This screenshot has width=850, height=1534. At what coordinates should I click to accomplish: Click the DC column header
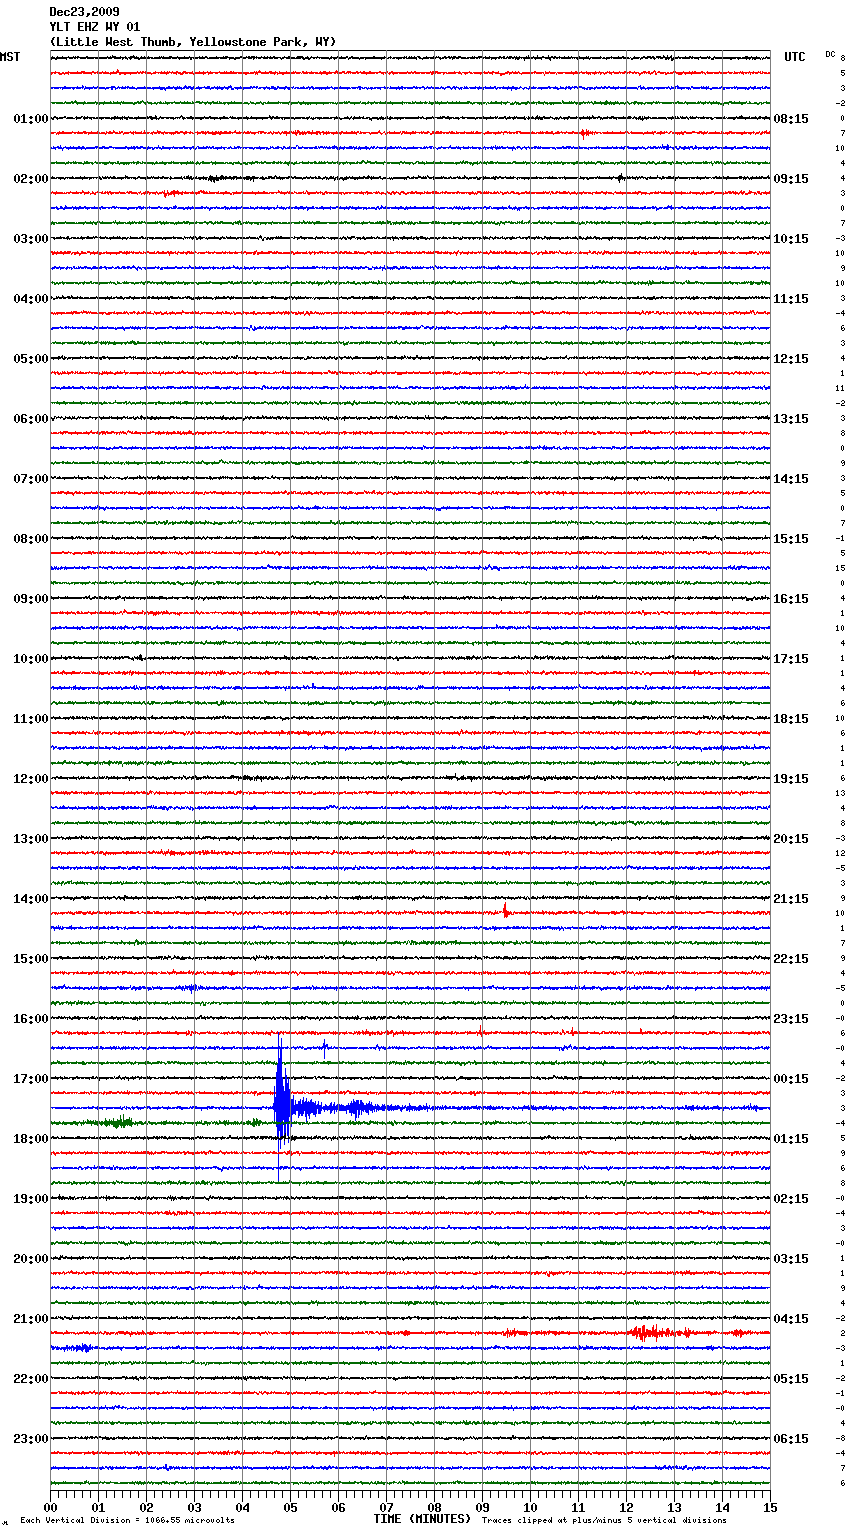pos(830,54)
